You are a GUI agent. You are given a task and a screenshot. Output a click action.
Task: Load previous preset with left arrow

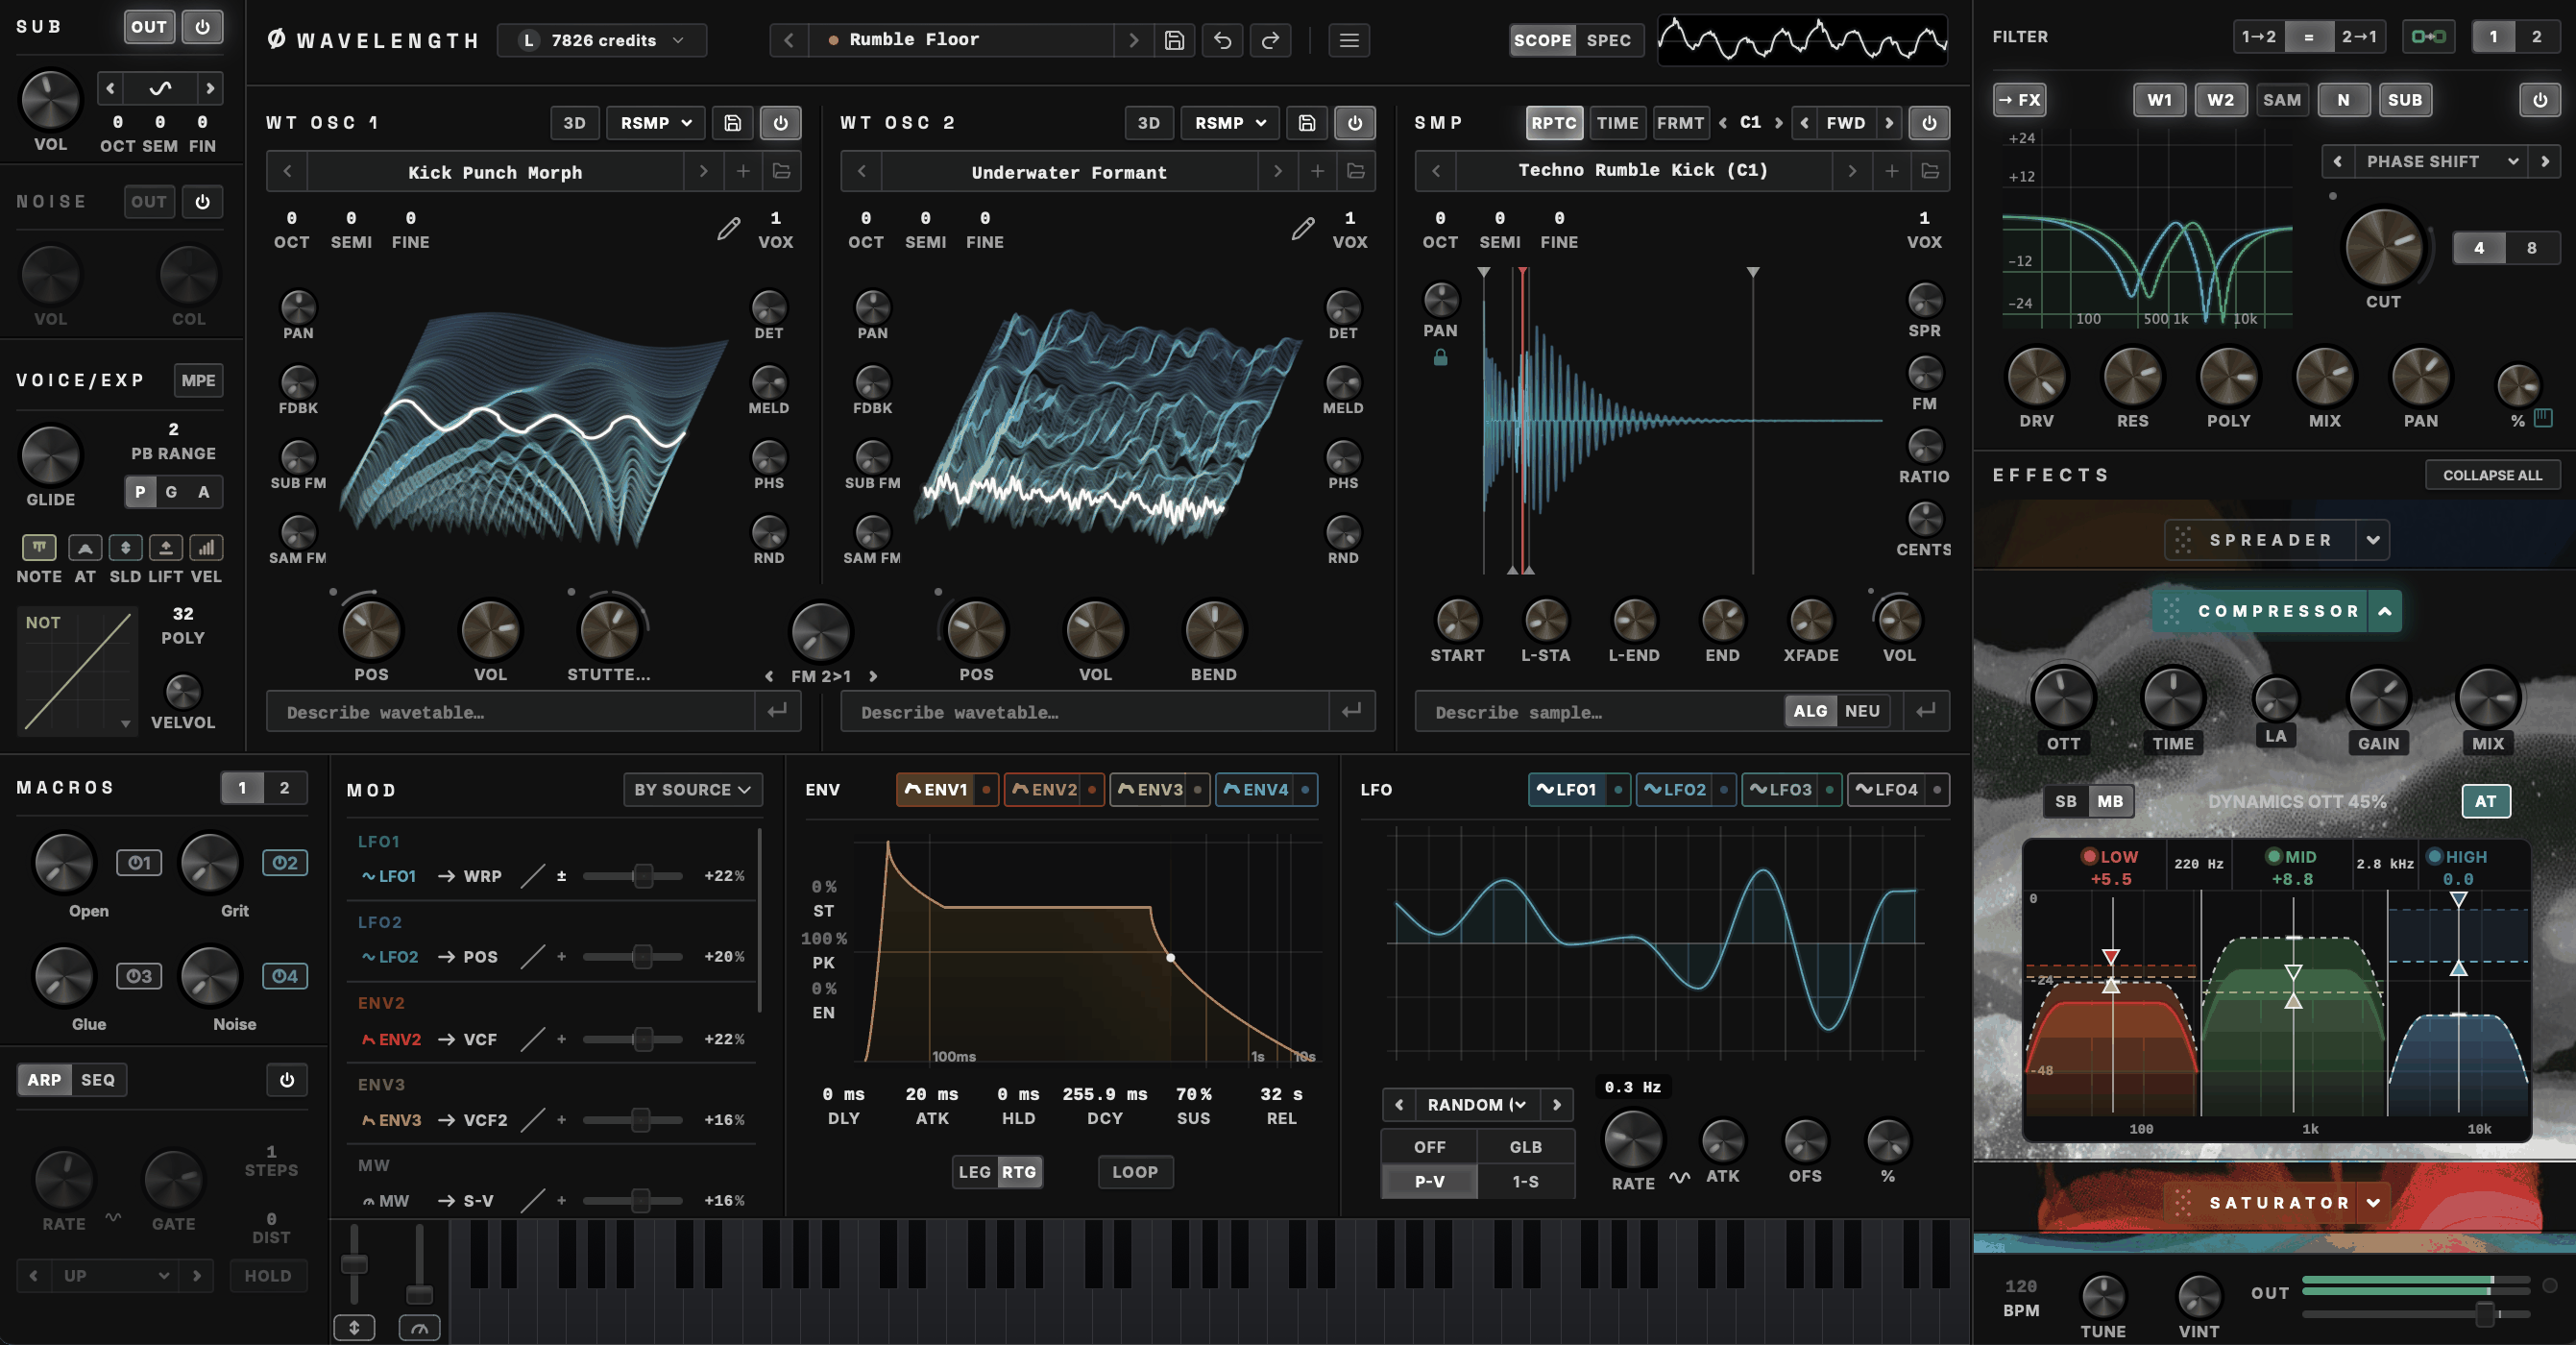(789, 40)
